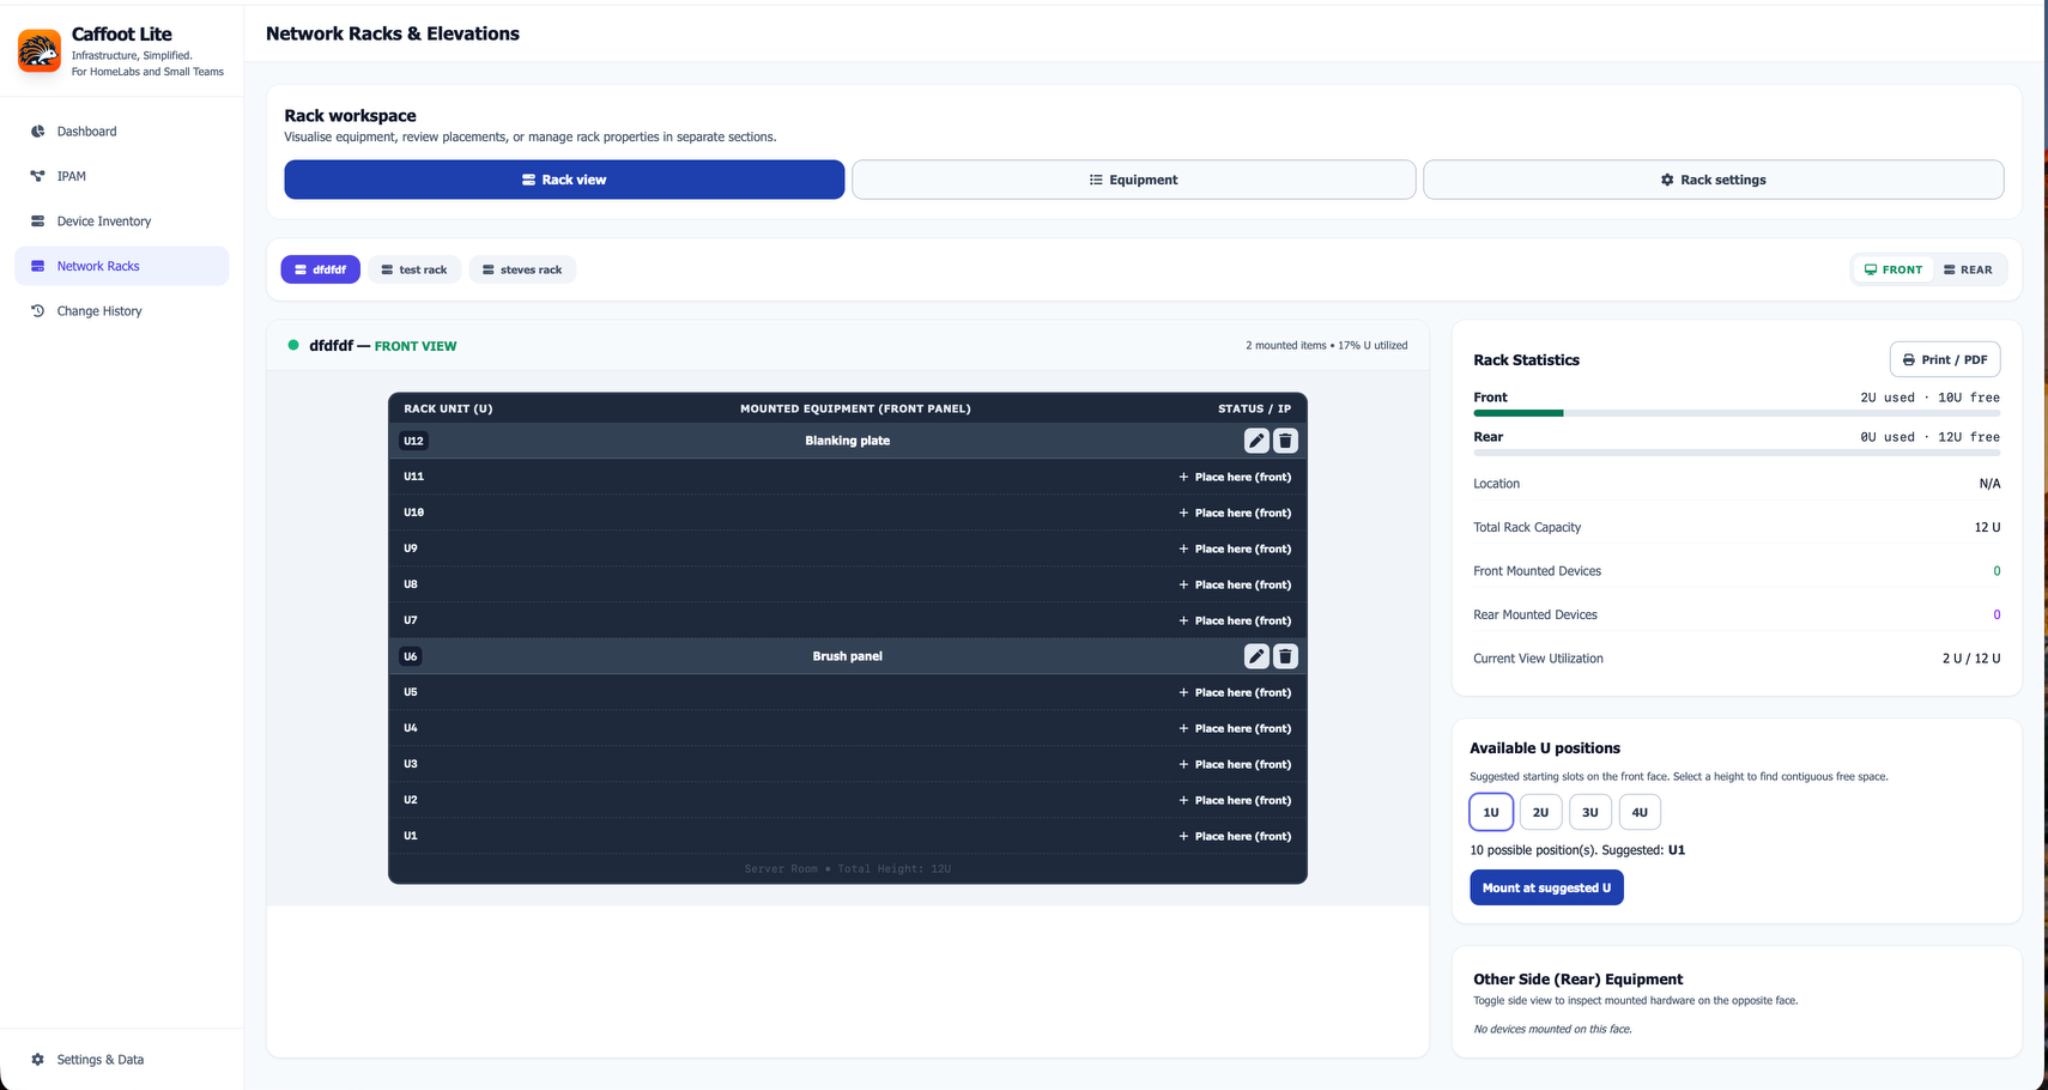The height and width of the screenshot is (1090, 2048).
Task: Place equipment at U5 front
Action: (x=1234, y=692)
